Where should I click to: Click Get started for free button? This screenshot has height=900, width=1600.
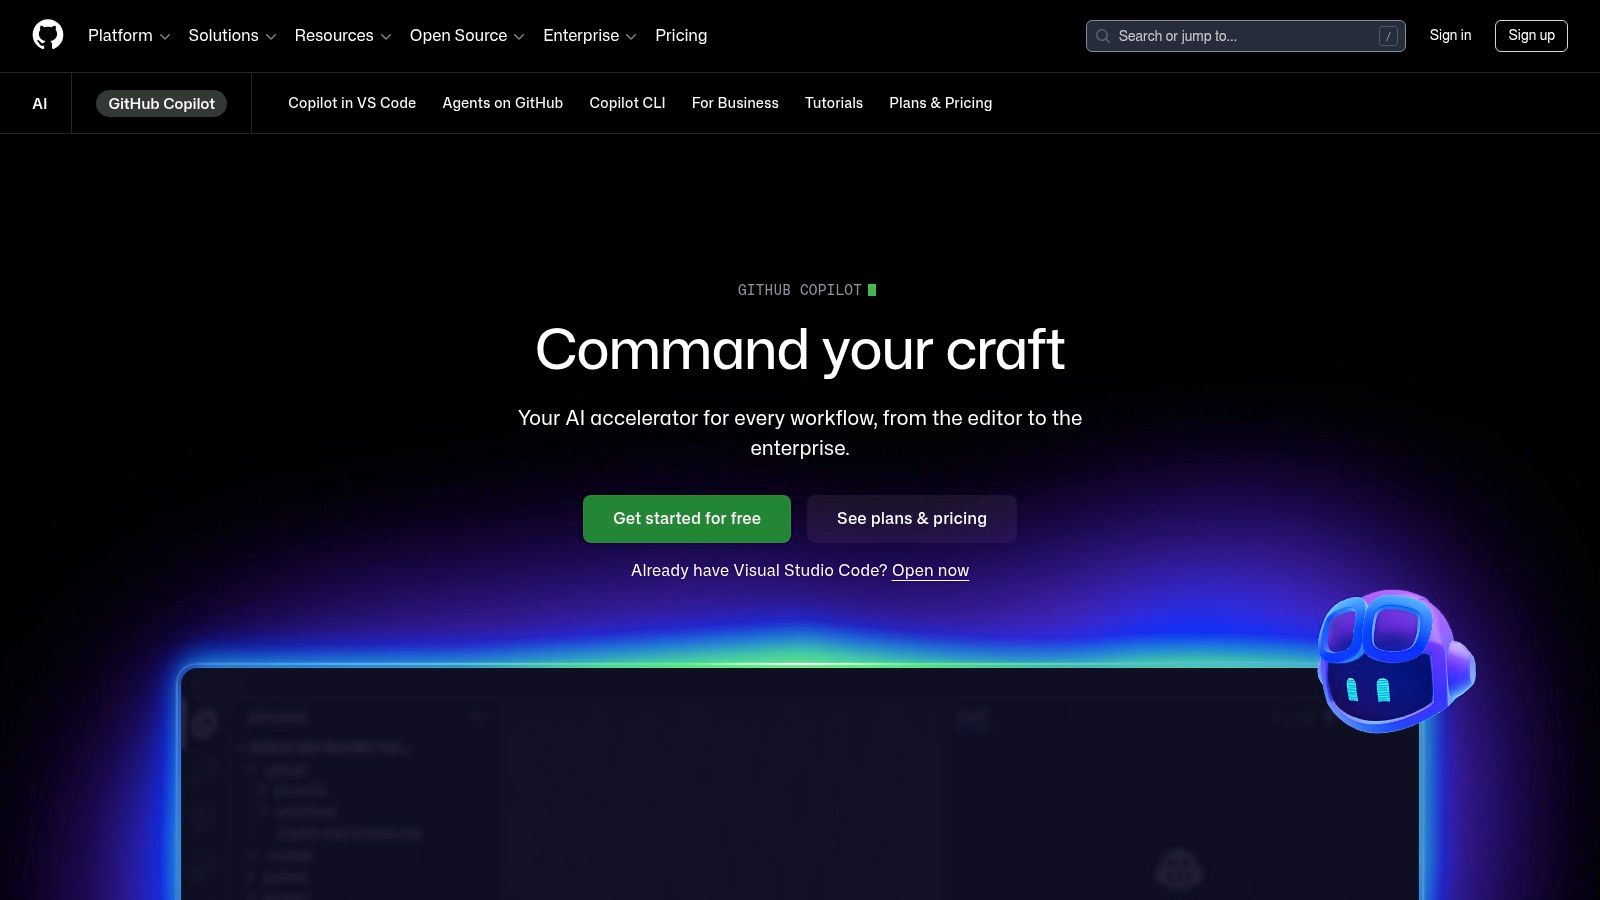click(x=687, y=519)
